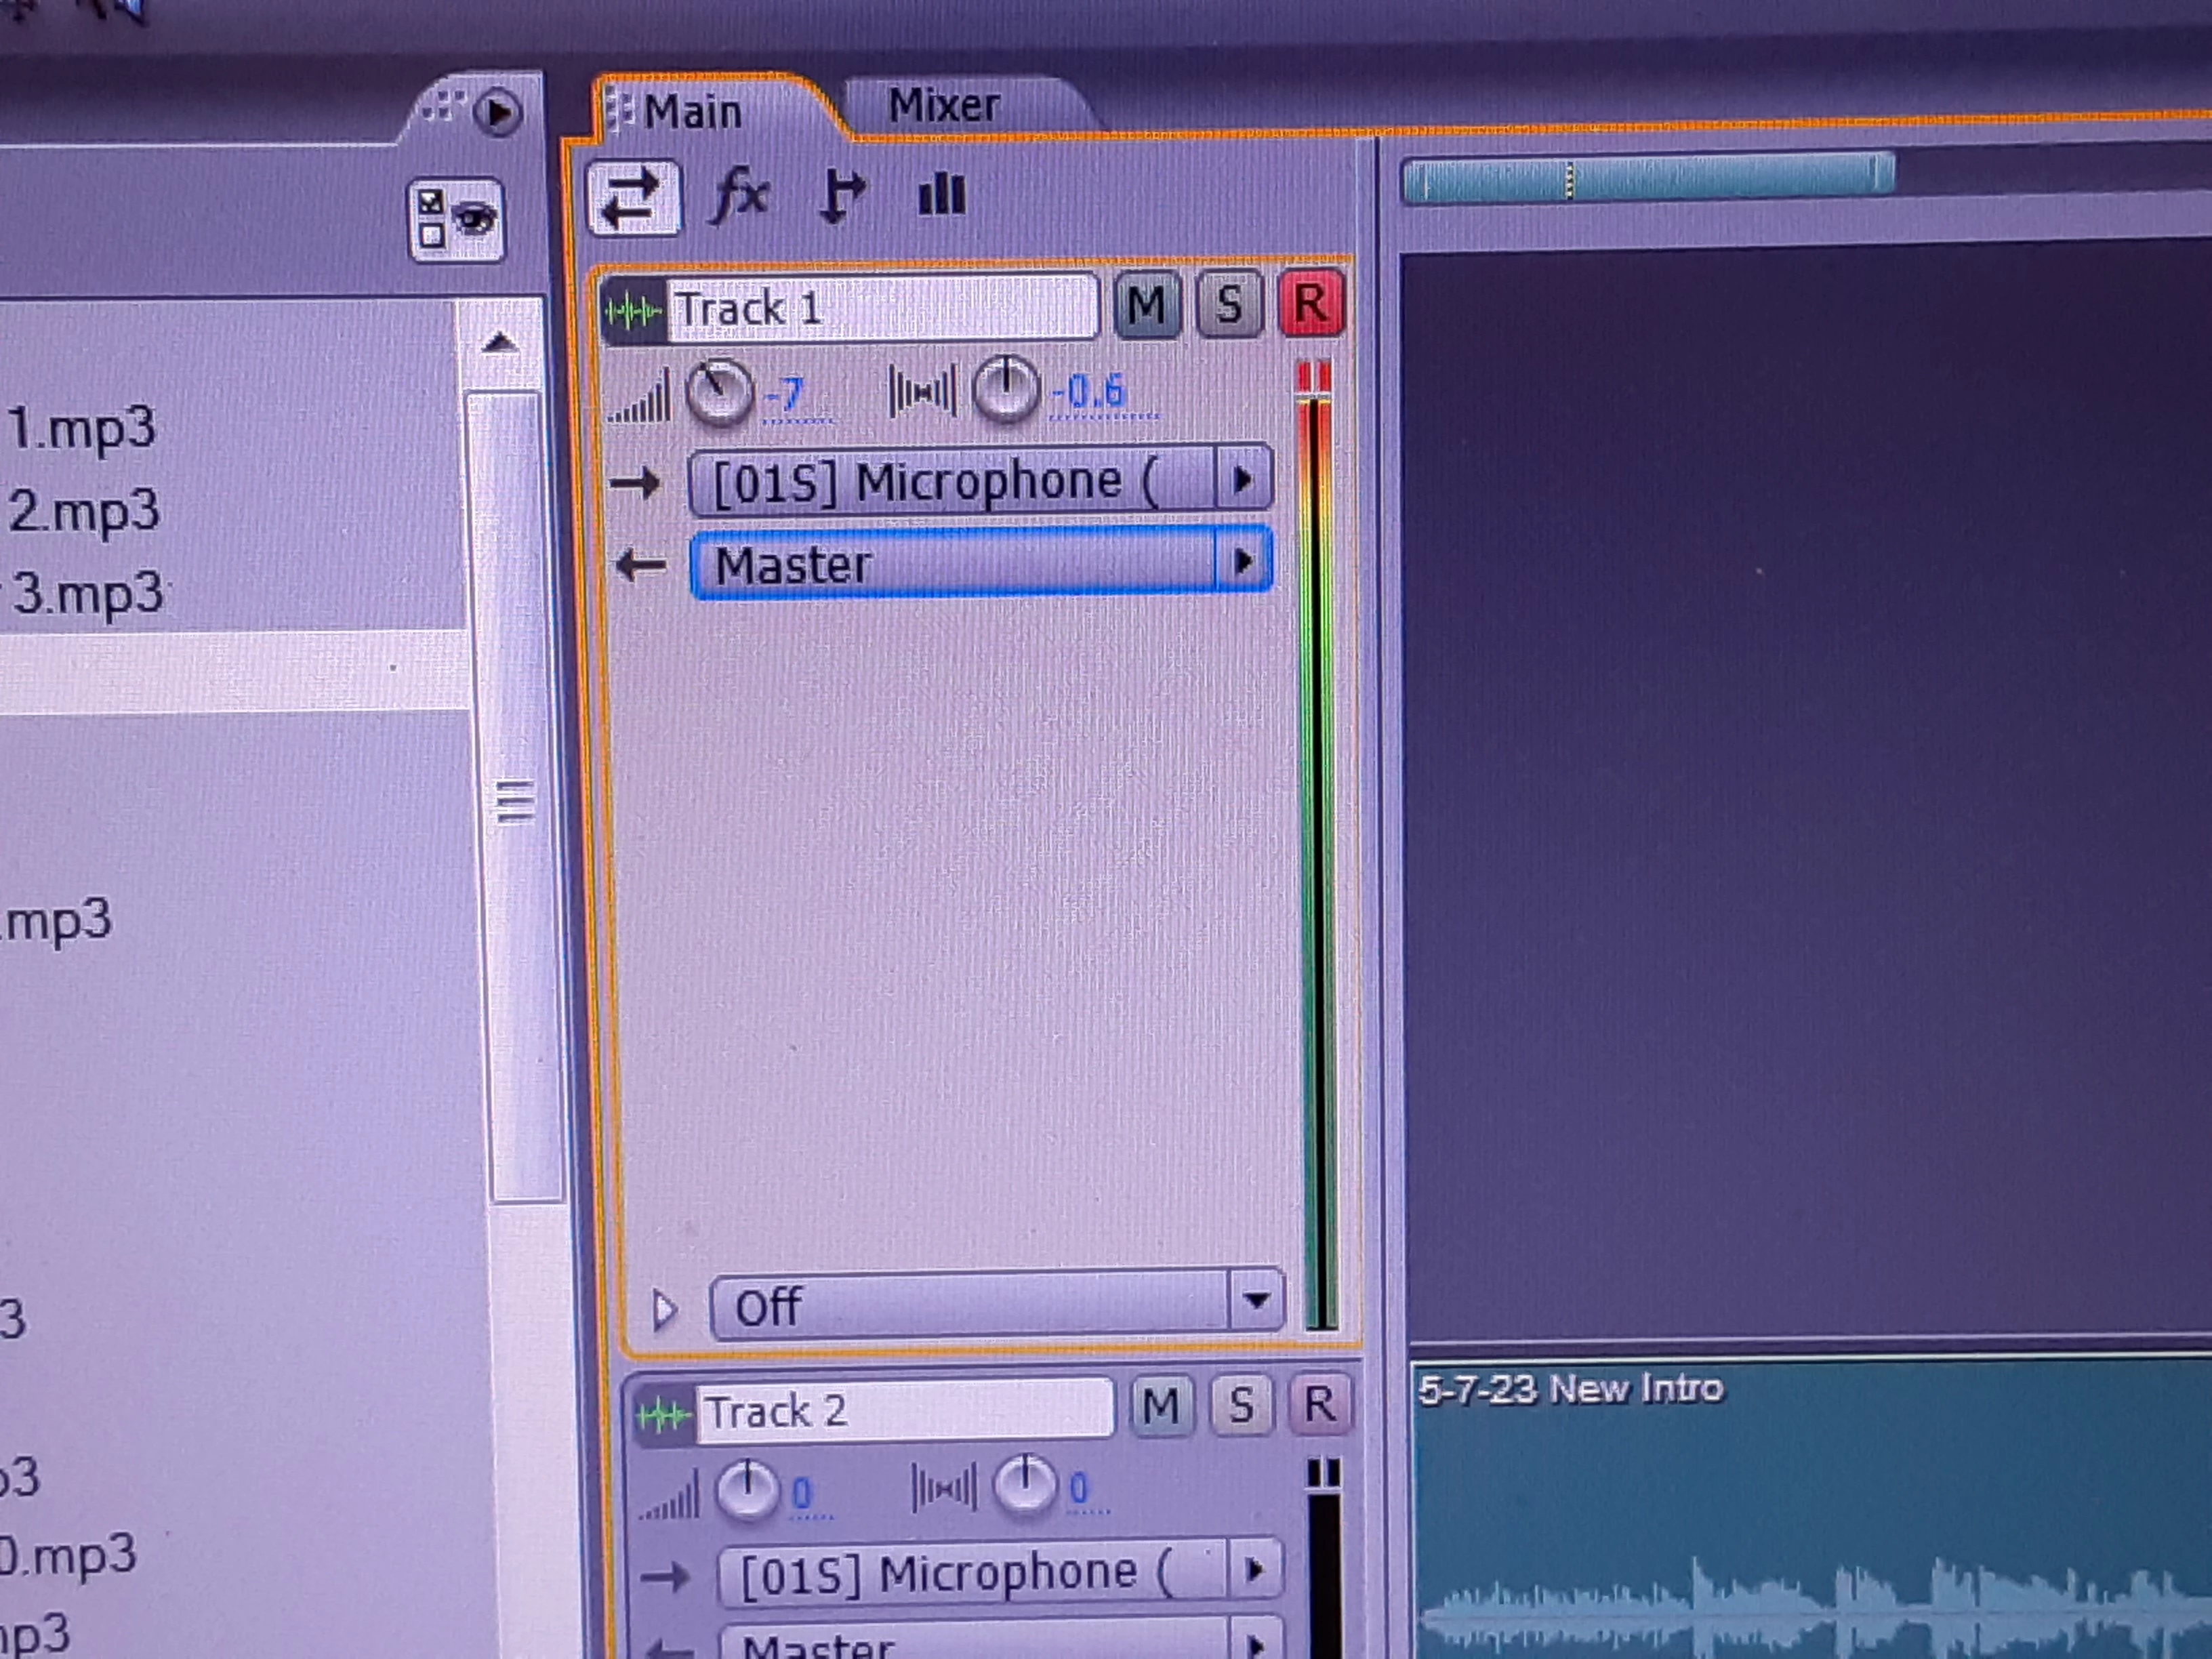2212x1659 pixels.
Task: Click the Inputs/Outputs arrows icon
Action: 633,197
